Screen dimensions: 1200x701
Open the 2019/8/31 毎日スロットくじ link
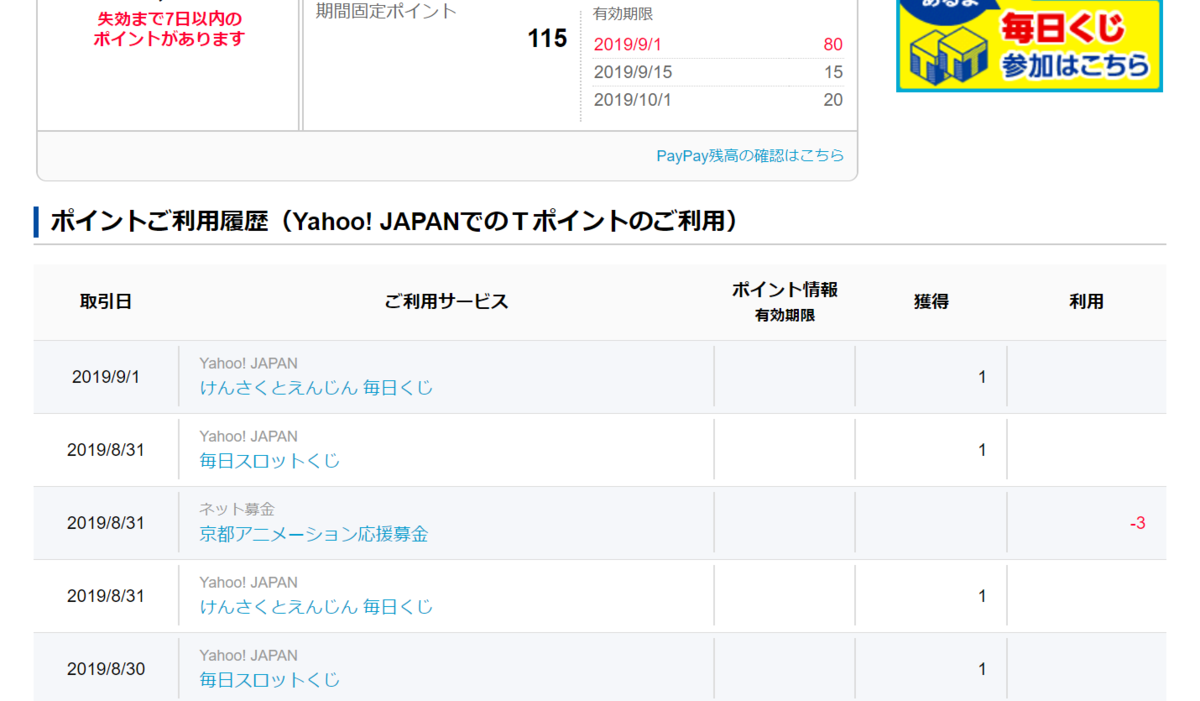tap(270, 460)
